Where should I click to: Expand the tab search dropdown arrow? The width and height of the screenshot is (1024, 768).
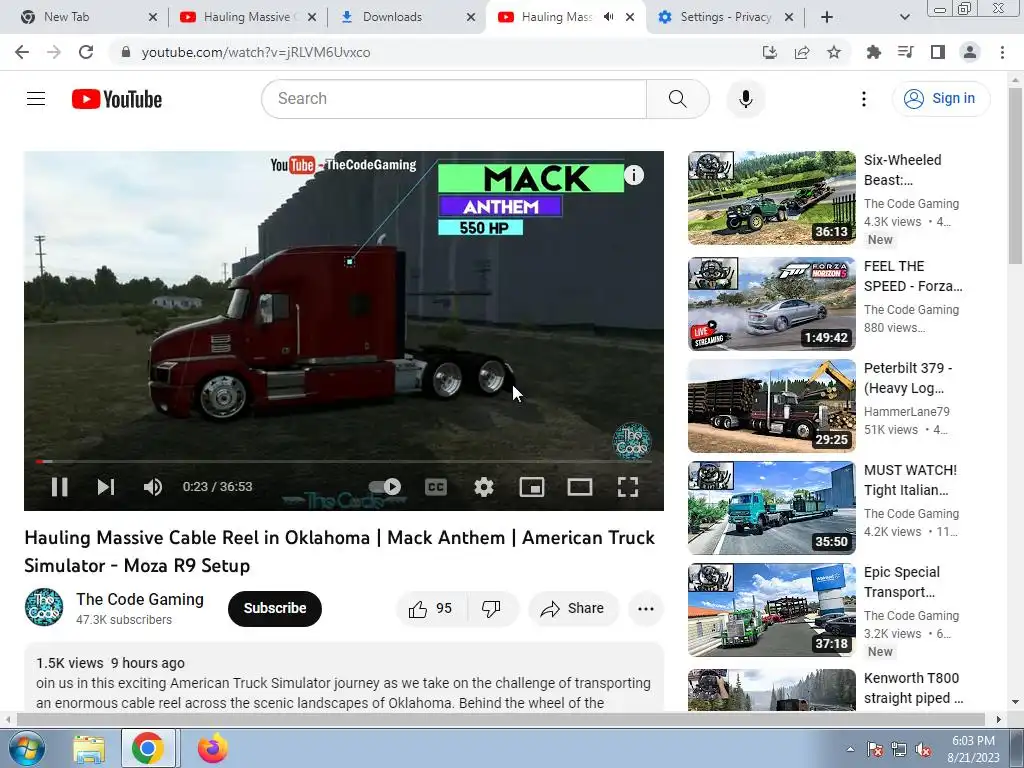coord(904,17)
